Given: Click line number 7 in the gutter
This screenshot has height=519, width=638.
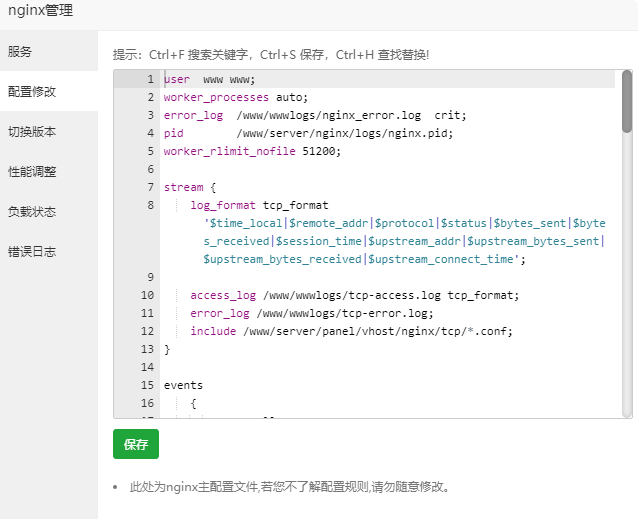Looking at the screenshot, I should tap(149, 187).
